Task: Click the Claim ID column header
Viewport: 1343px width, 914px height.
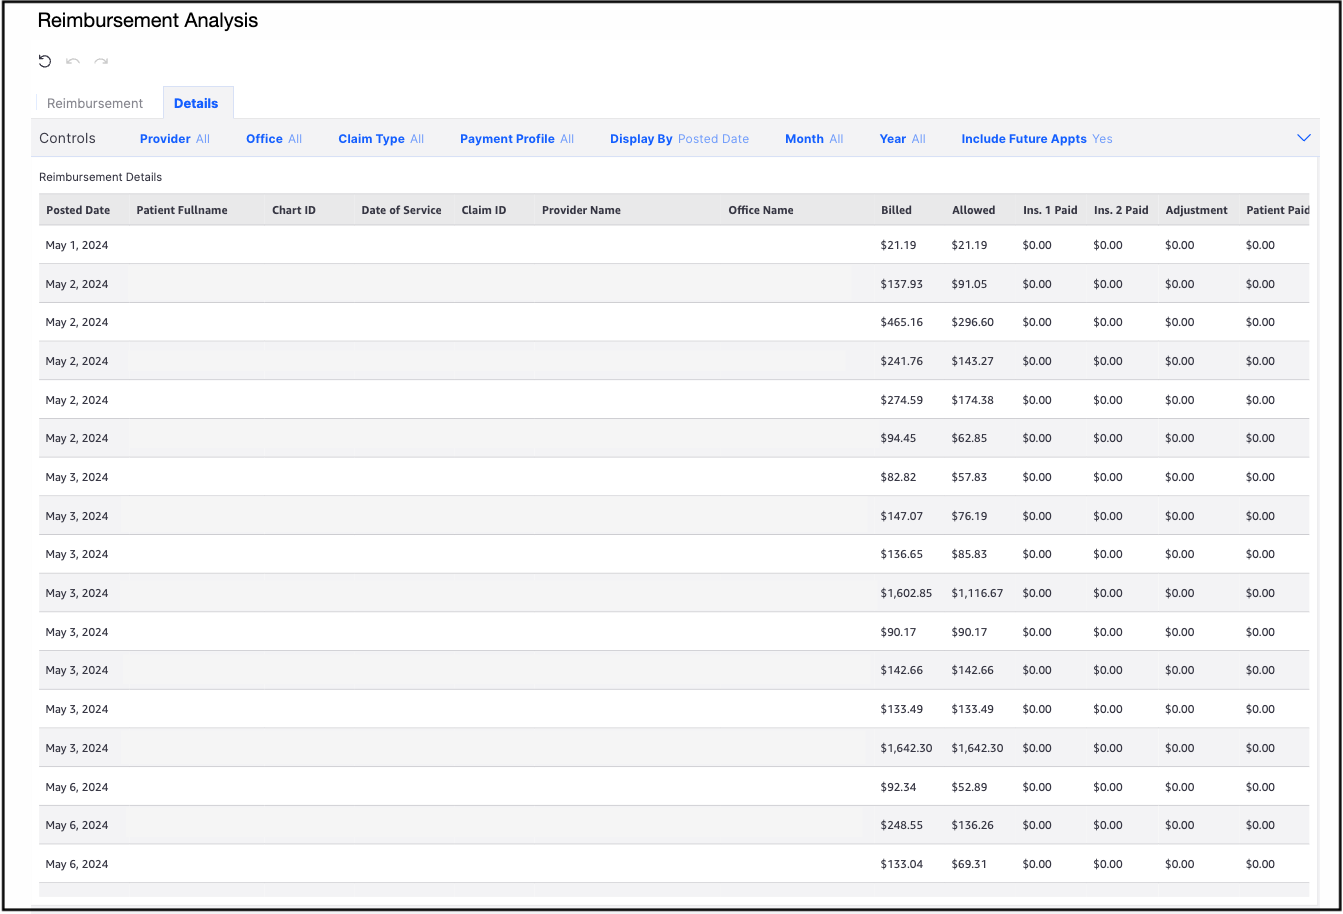Action: tap(484, 210)
